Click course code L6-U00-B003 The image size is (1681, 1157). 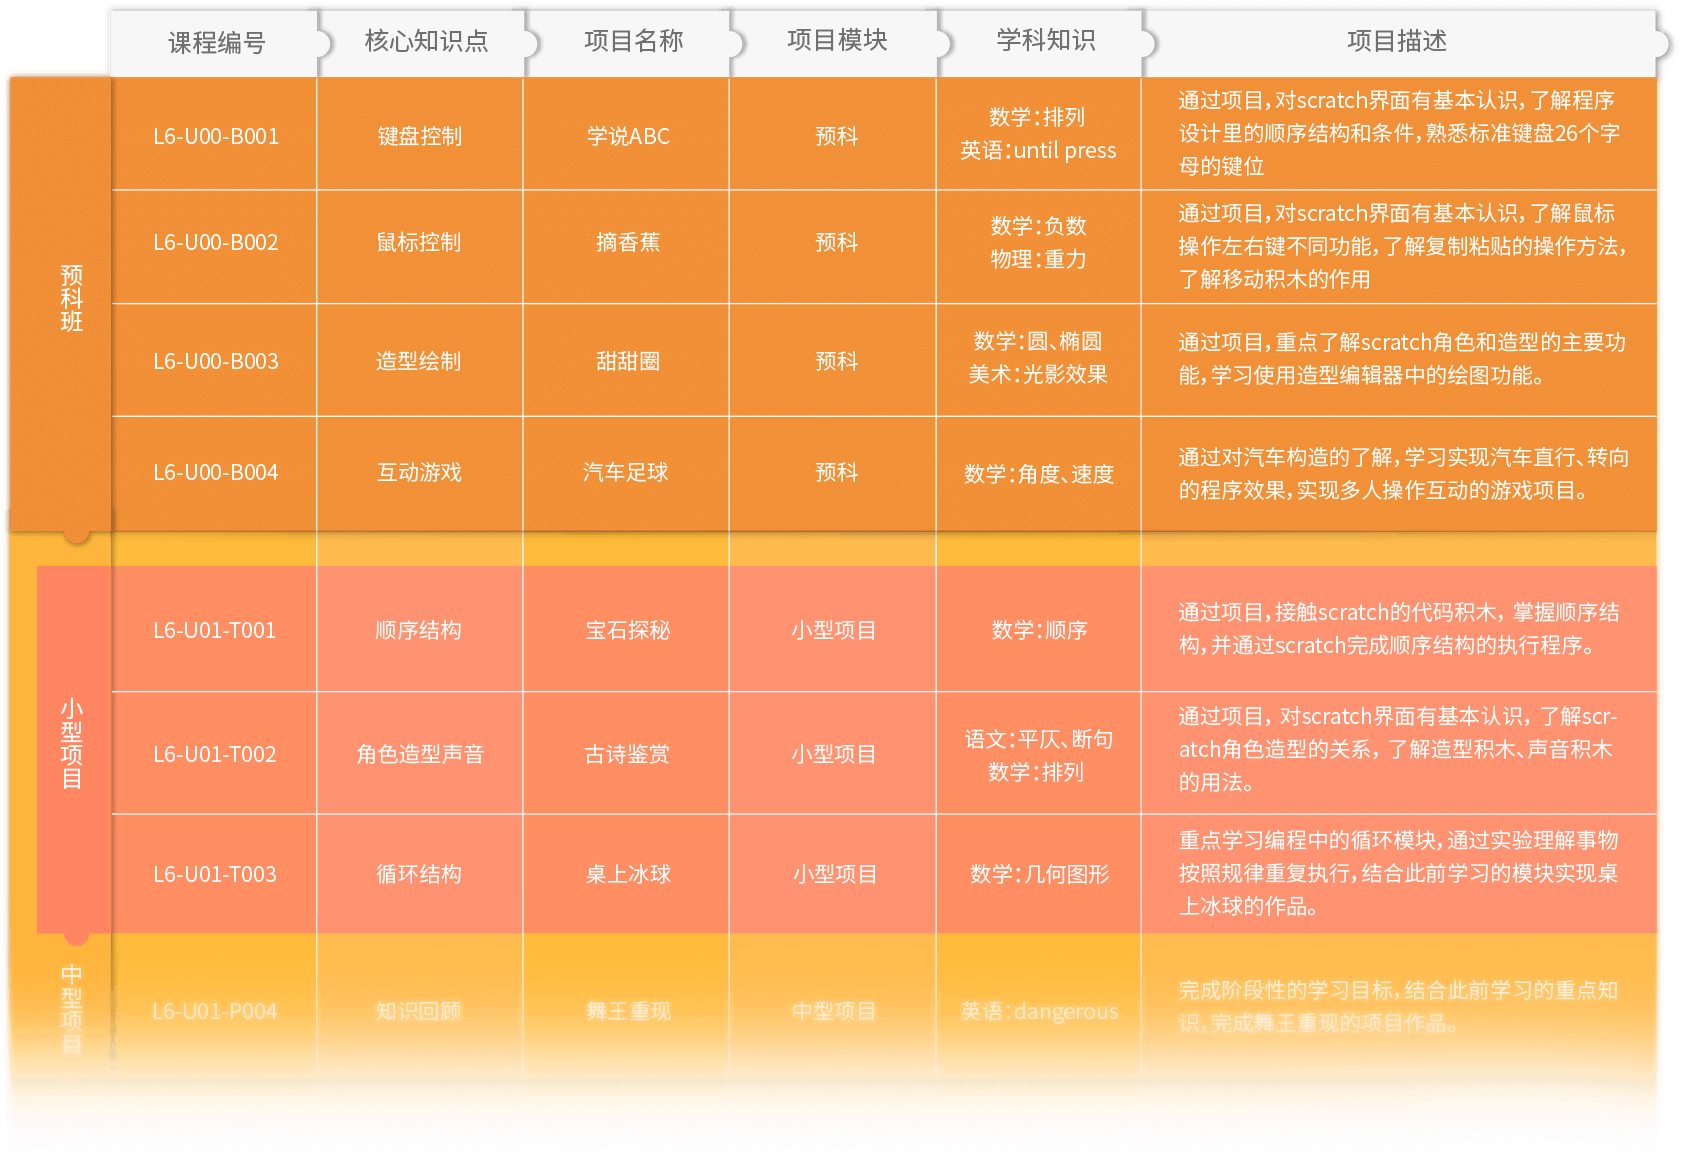tap(216, 361)
